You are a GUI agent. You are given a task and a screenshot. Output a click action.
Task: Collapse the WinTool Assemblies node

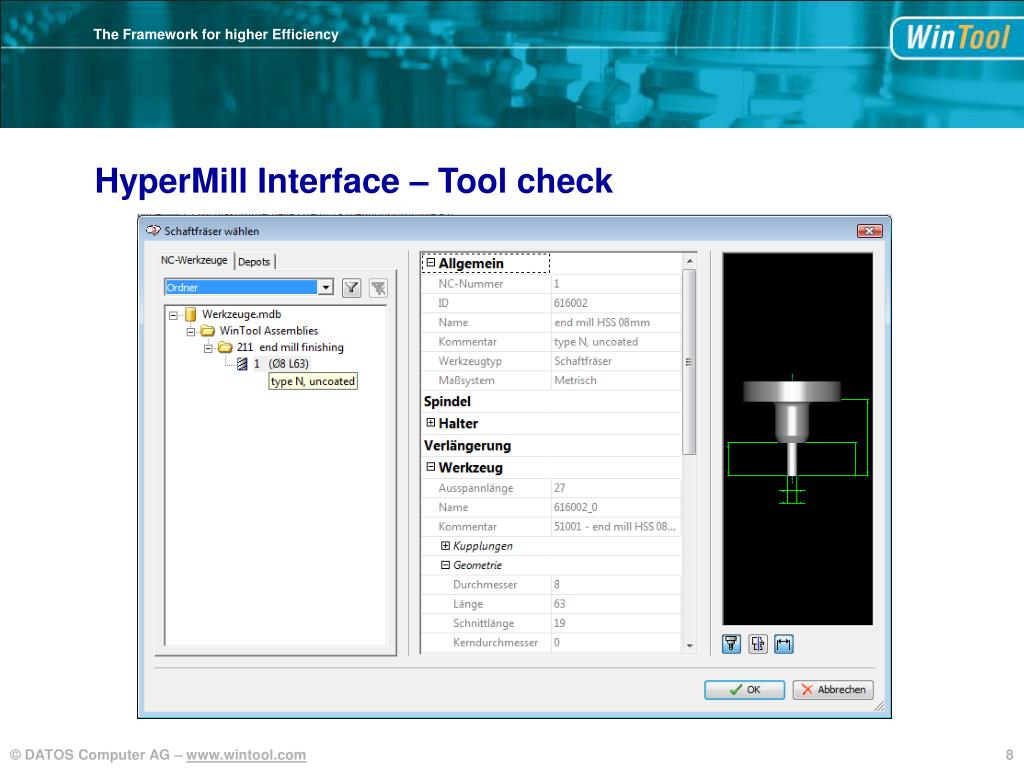191,332
